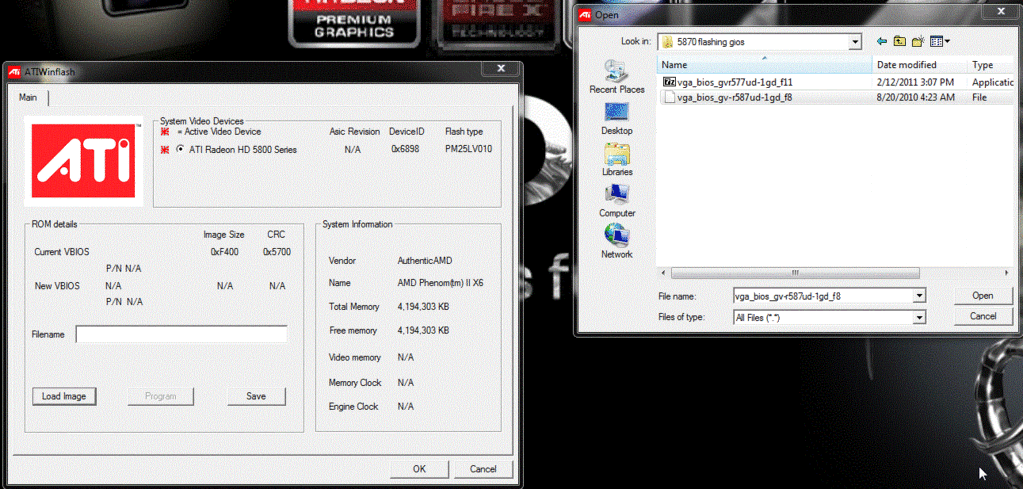1023x489 pixels.
Task: Open Recent Places in the sidebar
Action: 617,76
